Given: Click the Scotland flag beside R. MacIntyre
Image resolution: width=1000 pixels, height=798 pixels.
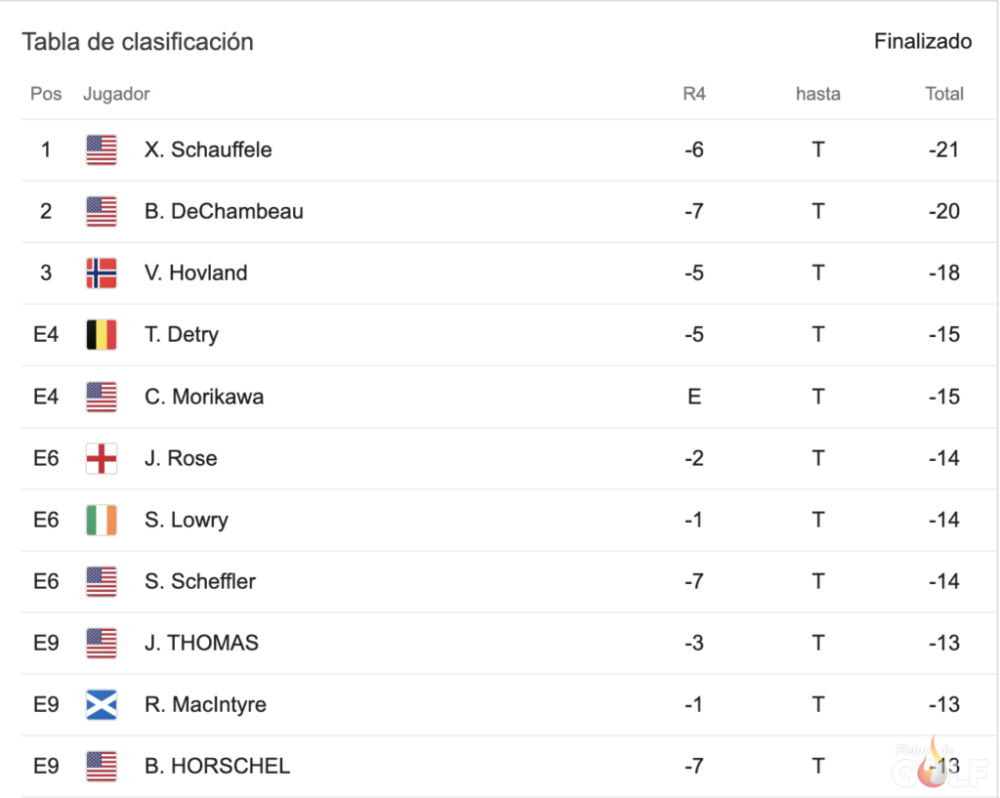Looking at the screenshot, I should click(101, 705).
